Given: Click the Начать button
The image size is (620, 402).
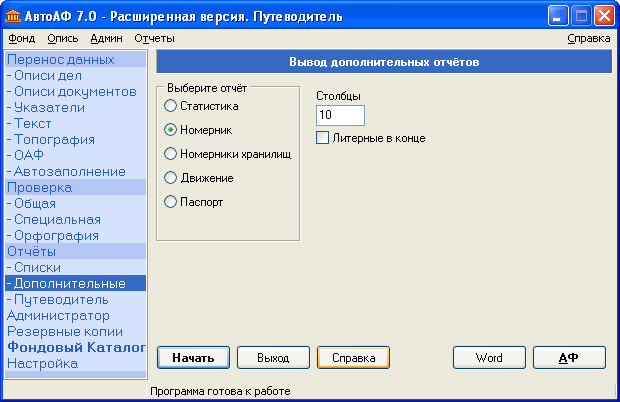Looking at the screenshot, I should (193, 358).
